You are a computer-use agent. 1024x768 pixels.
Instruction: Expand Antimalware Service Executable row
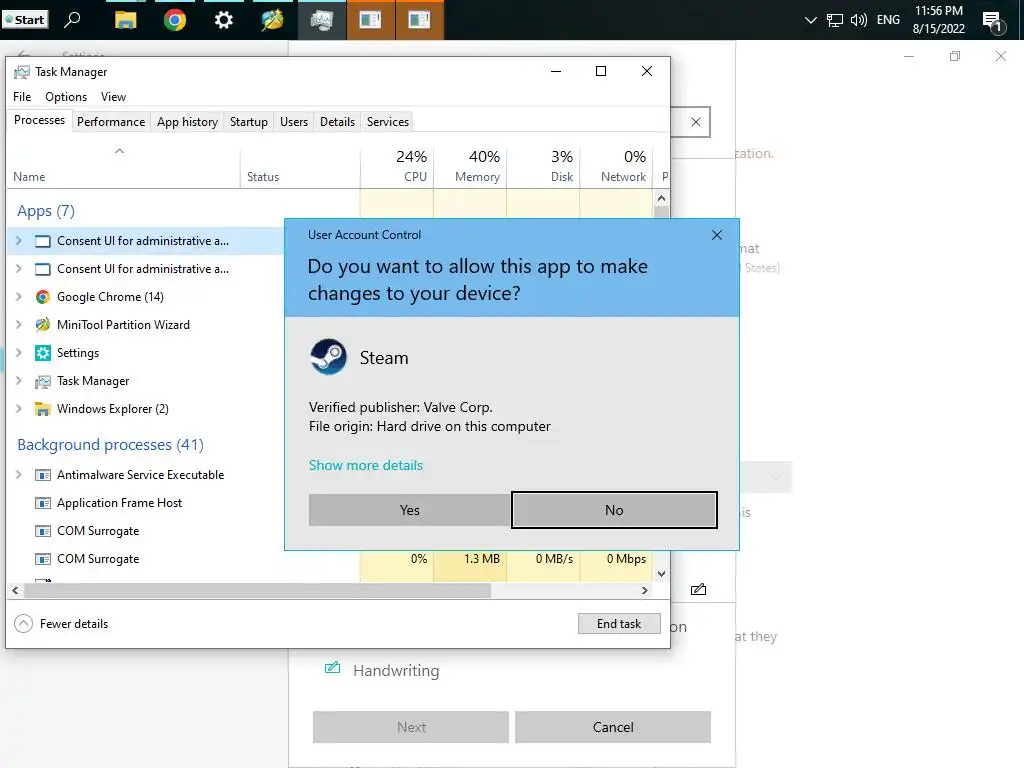[18, 475]
